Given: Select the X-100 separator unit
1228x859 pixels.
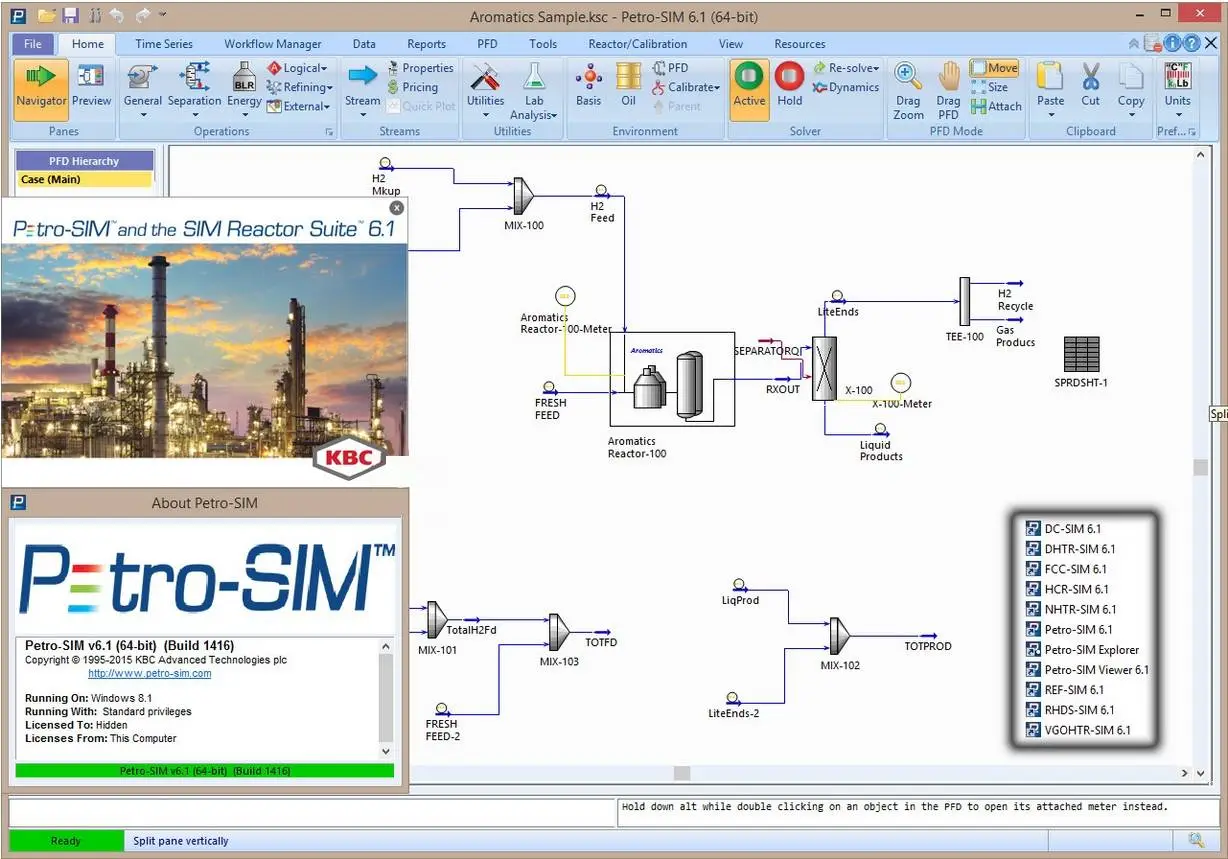Looking at the screenshot, I should pyautogui.click(x=824, y=368).
